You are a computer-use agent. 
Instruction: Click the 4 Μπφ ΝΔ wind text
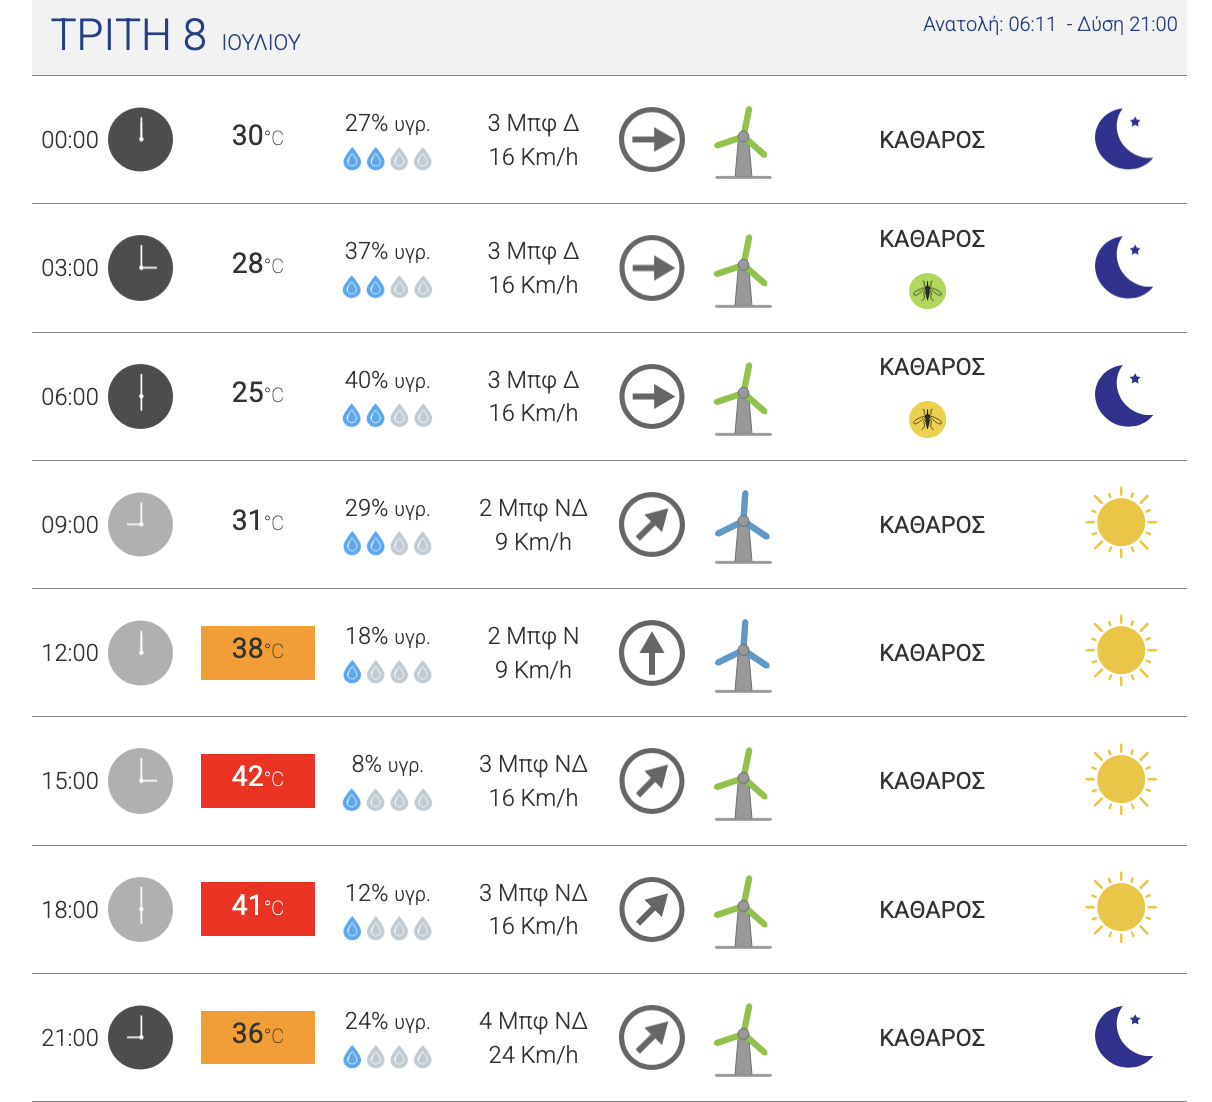point(533,1021)
